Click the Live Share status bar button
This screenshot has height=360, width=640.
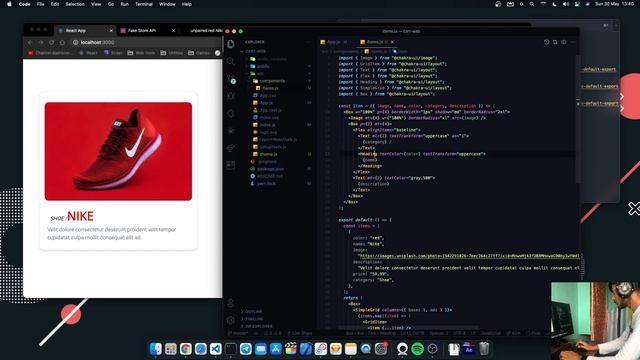coord(300,333)
